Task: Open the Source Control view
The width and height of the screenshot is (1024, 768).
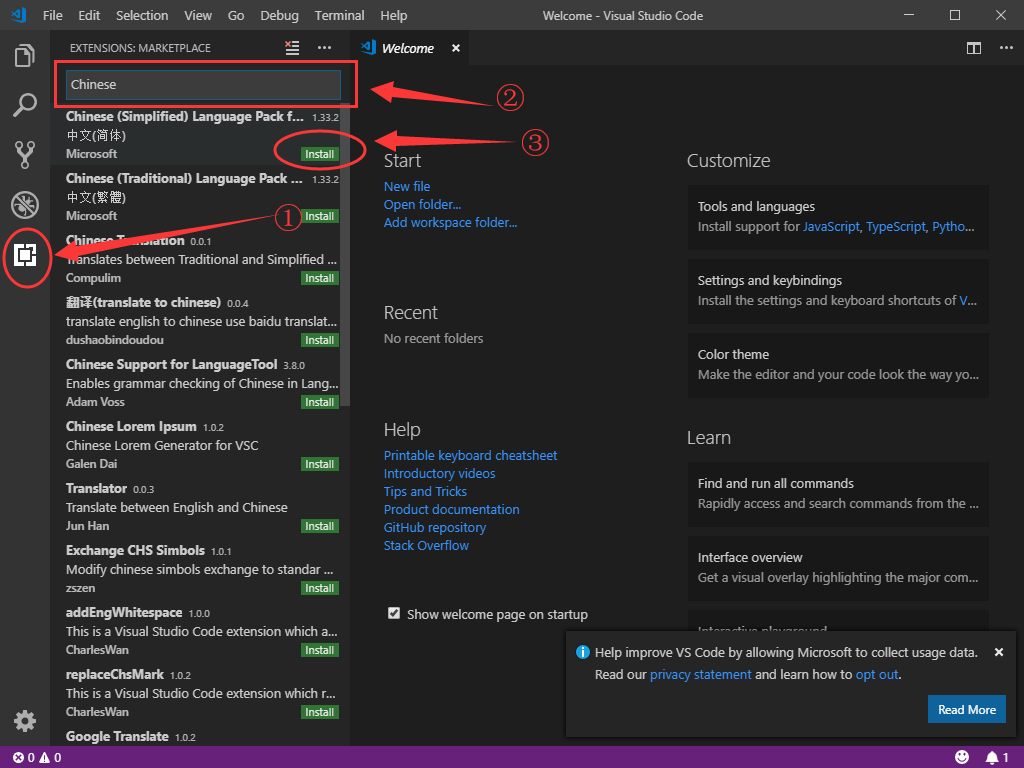Action: pyautogui.click(x=25, y=154)
